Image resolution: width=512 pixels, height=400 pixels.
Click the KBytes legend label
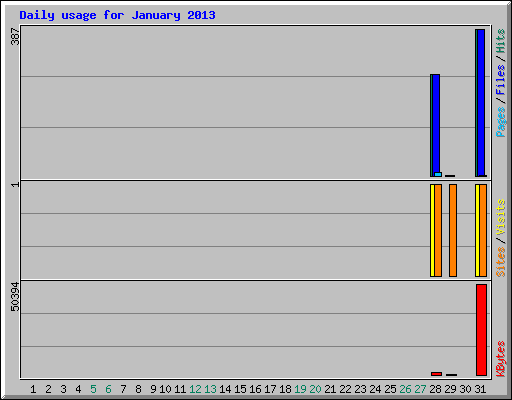pos(500,359)
